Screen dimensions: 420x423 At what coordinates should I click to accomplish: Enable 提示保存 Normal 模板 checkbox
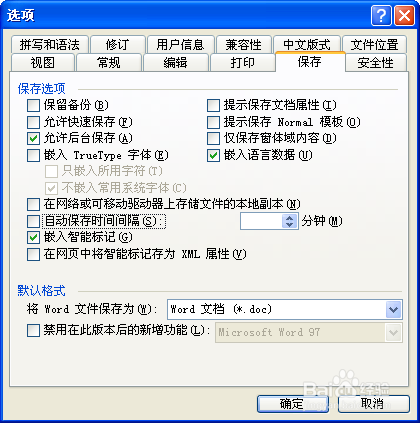(213, 122)
